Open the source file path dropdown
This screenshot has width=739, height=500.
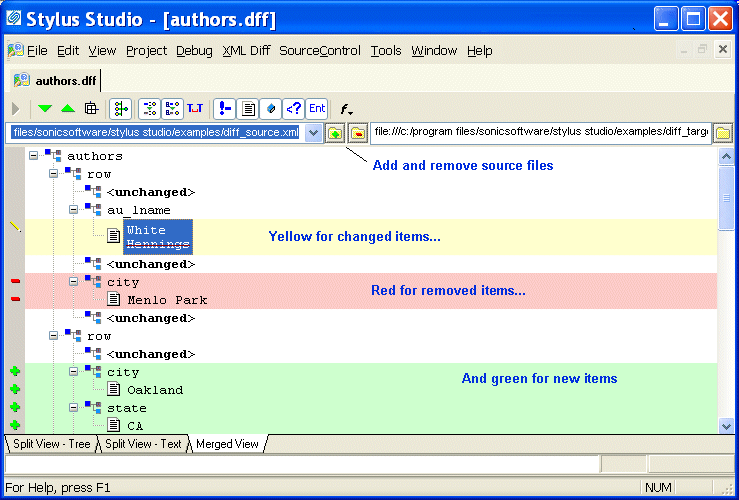tap(313, 132)
